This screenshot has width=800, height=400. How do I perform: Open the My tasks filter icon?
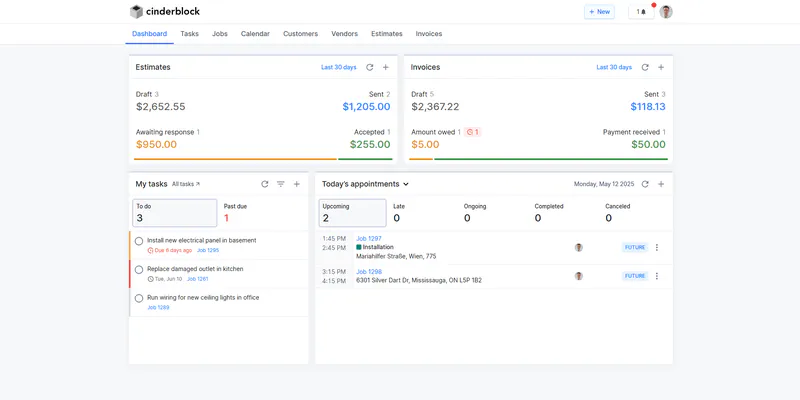click(281, 184)
